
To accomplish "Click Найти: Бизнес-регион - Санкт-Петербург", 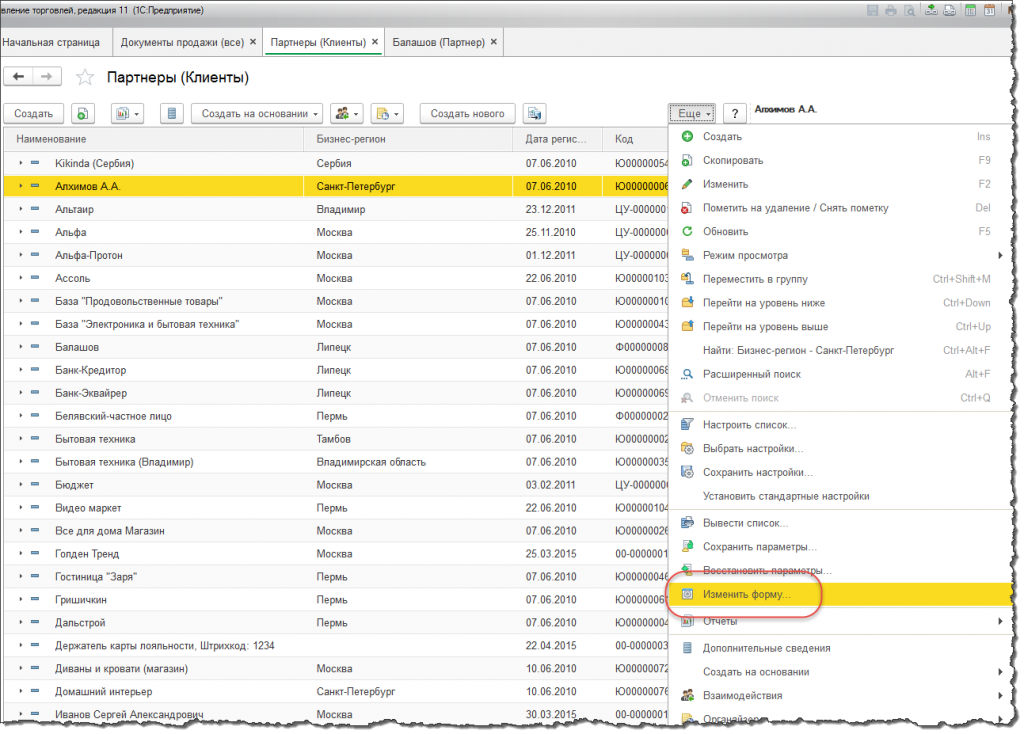I will pos(840,350).
